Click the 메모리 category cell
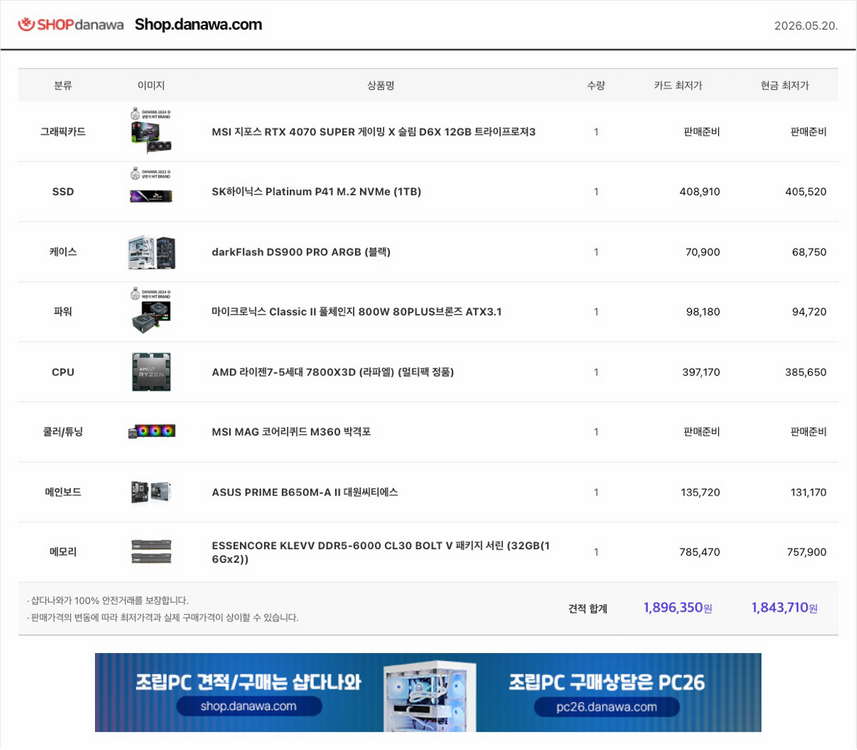 point(63,552)
